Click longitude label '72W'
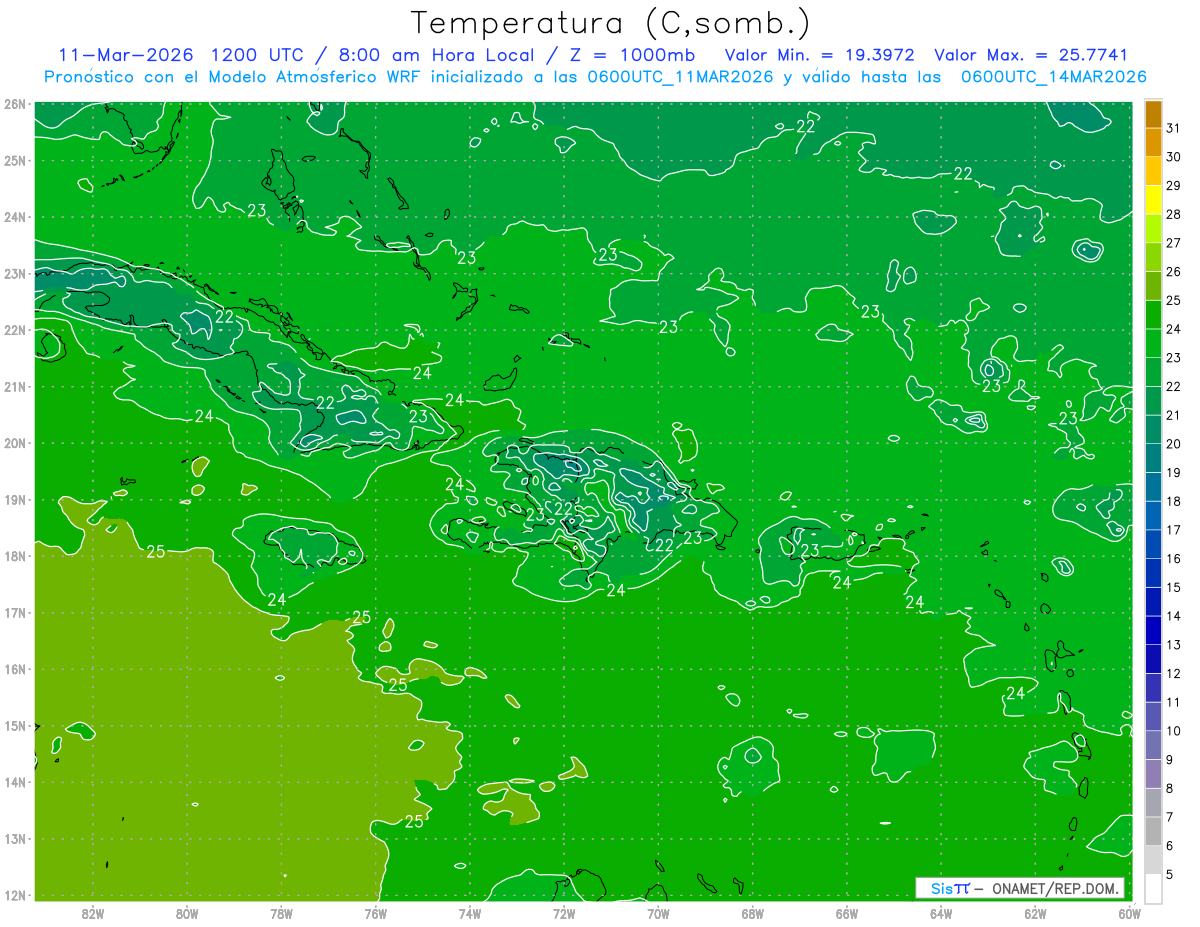The image size is (1200, 927). point(564,913)
